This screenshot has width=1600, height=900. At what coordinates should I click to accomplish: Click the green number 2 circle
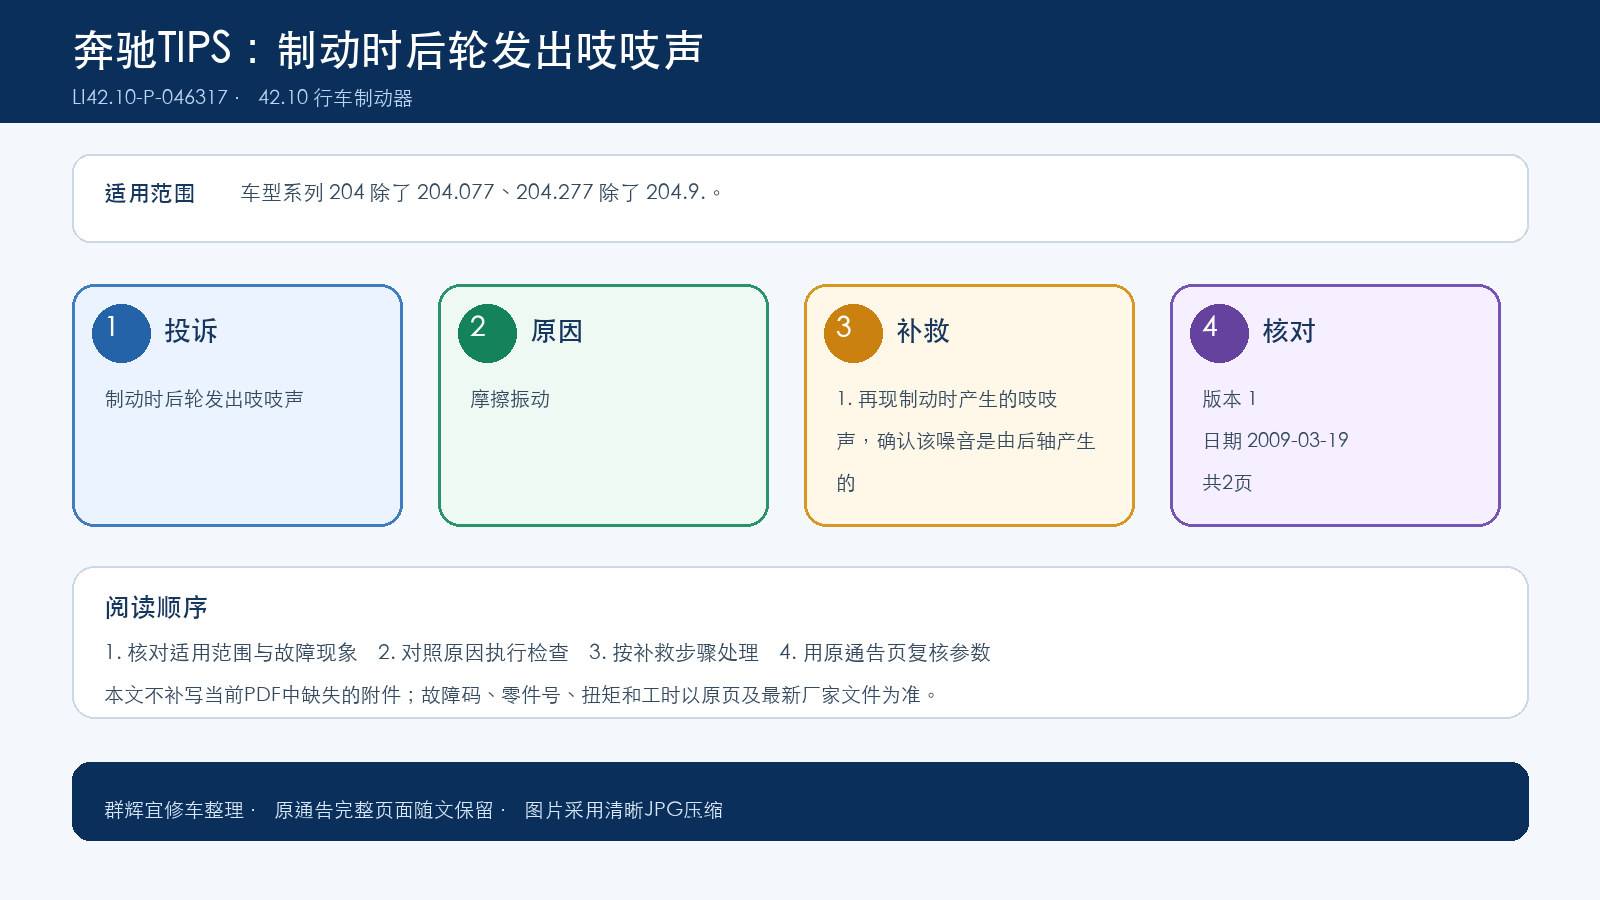pos(487,333)
